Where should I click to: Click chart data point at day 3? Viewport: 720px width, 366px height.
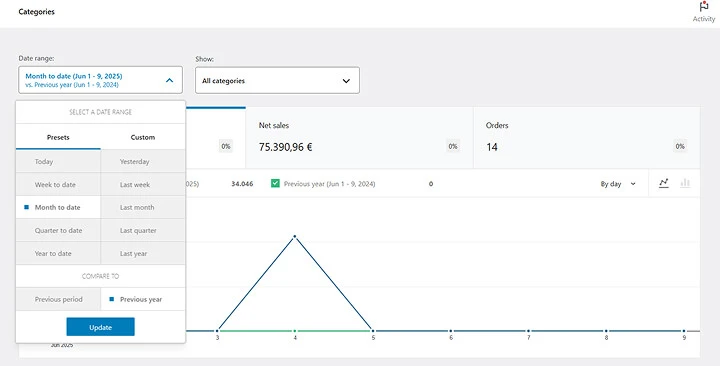pyautogui.click(x=217, y=330)
